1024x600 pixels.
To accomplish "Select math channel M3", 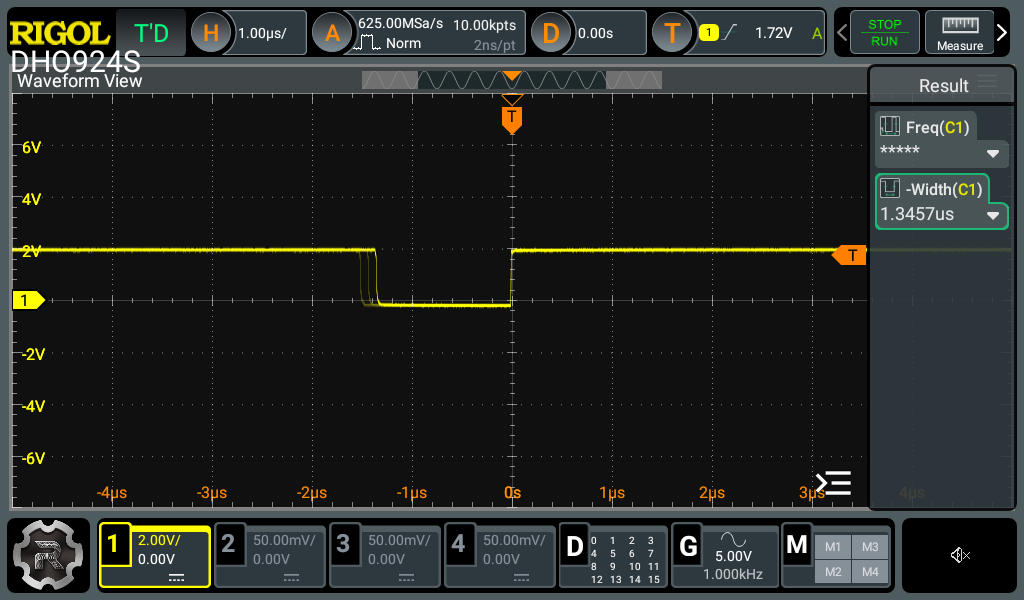I will coord(870,547).
